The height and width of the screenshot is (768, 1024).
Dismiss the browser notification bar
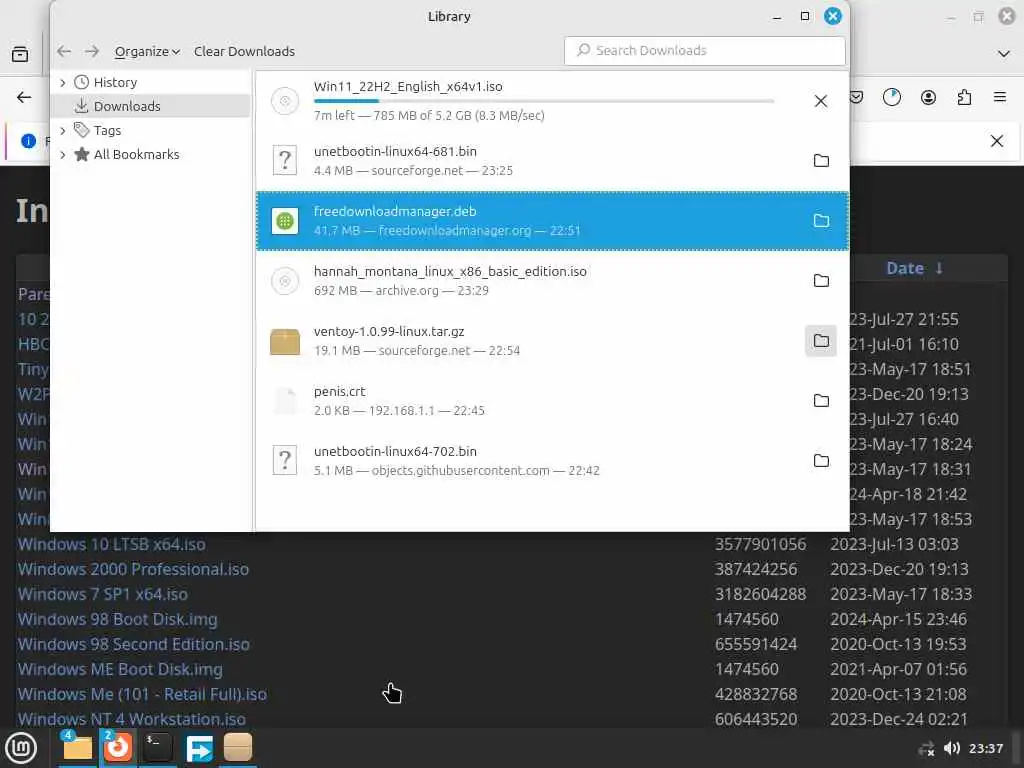[997, 141]
